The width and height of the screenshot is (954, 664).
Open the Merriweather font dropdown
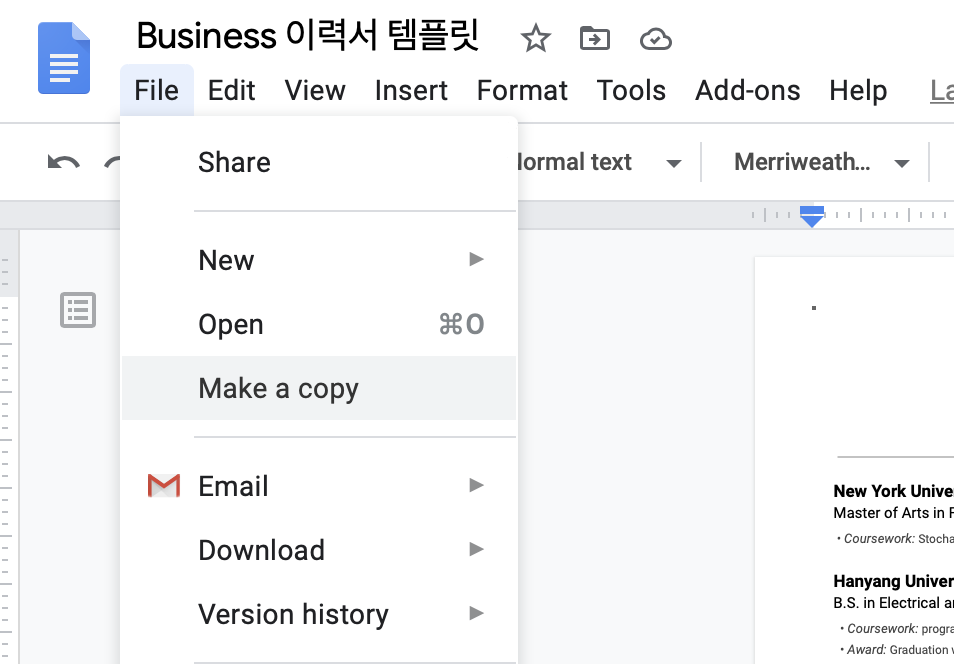[821, 163]
